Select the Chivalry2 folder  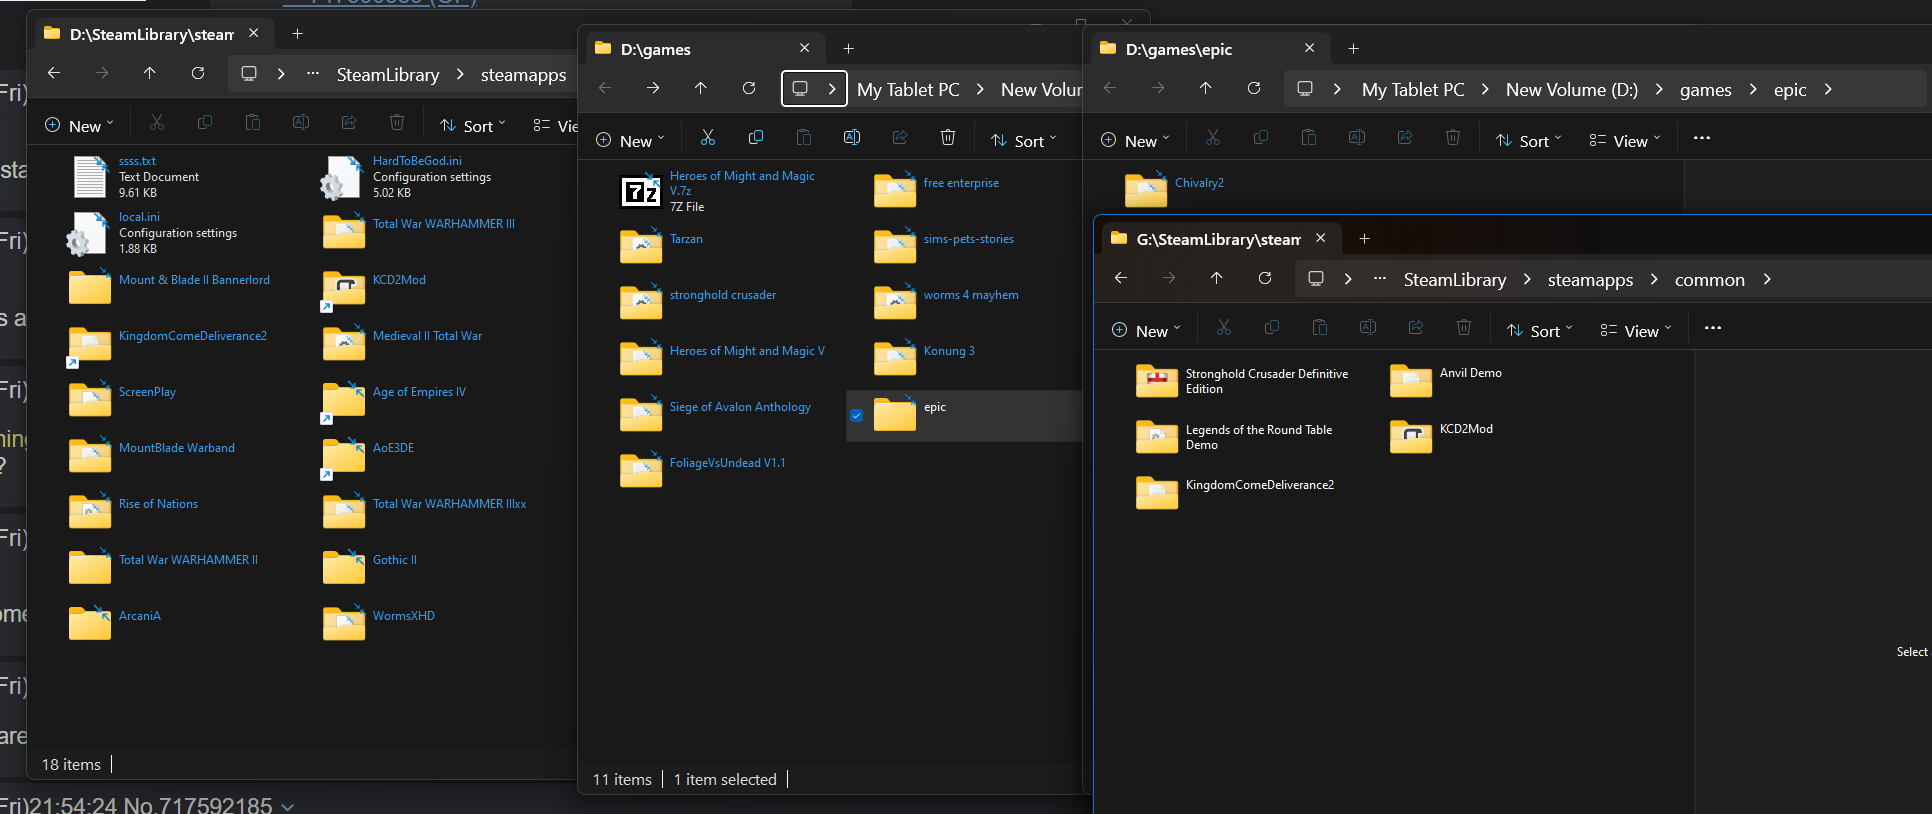(1175, 189)
